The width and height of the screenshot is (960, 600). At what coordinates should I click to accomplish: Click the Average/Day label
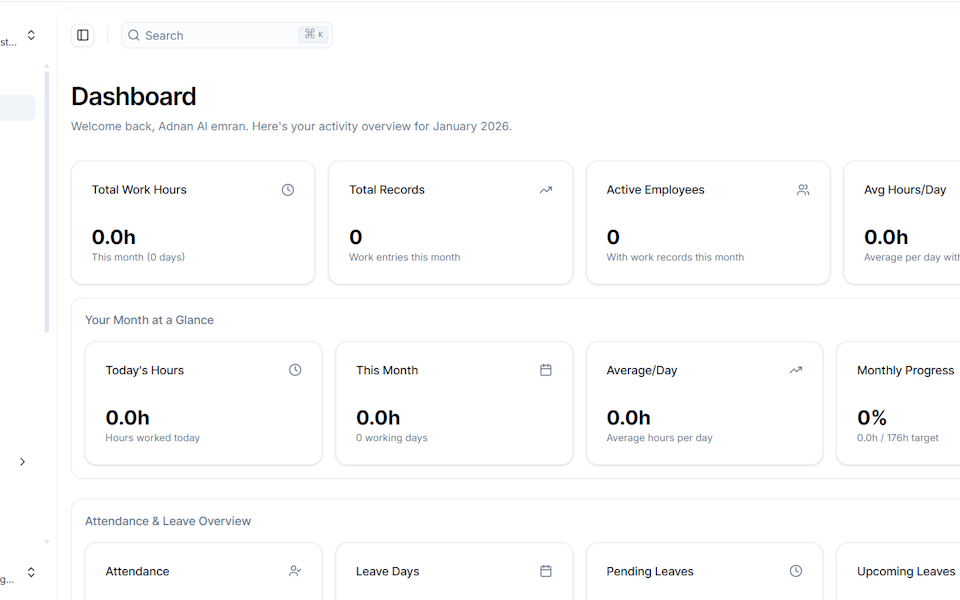[642, 370]
